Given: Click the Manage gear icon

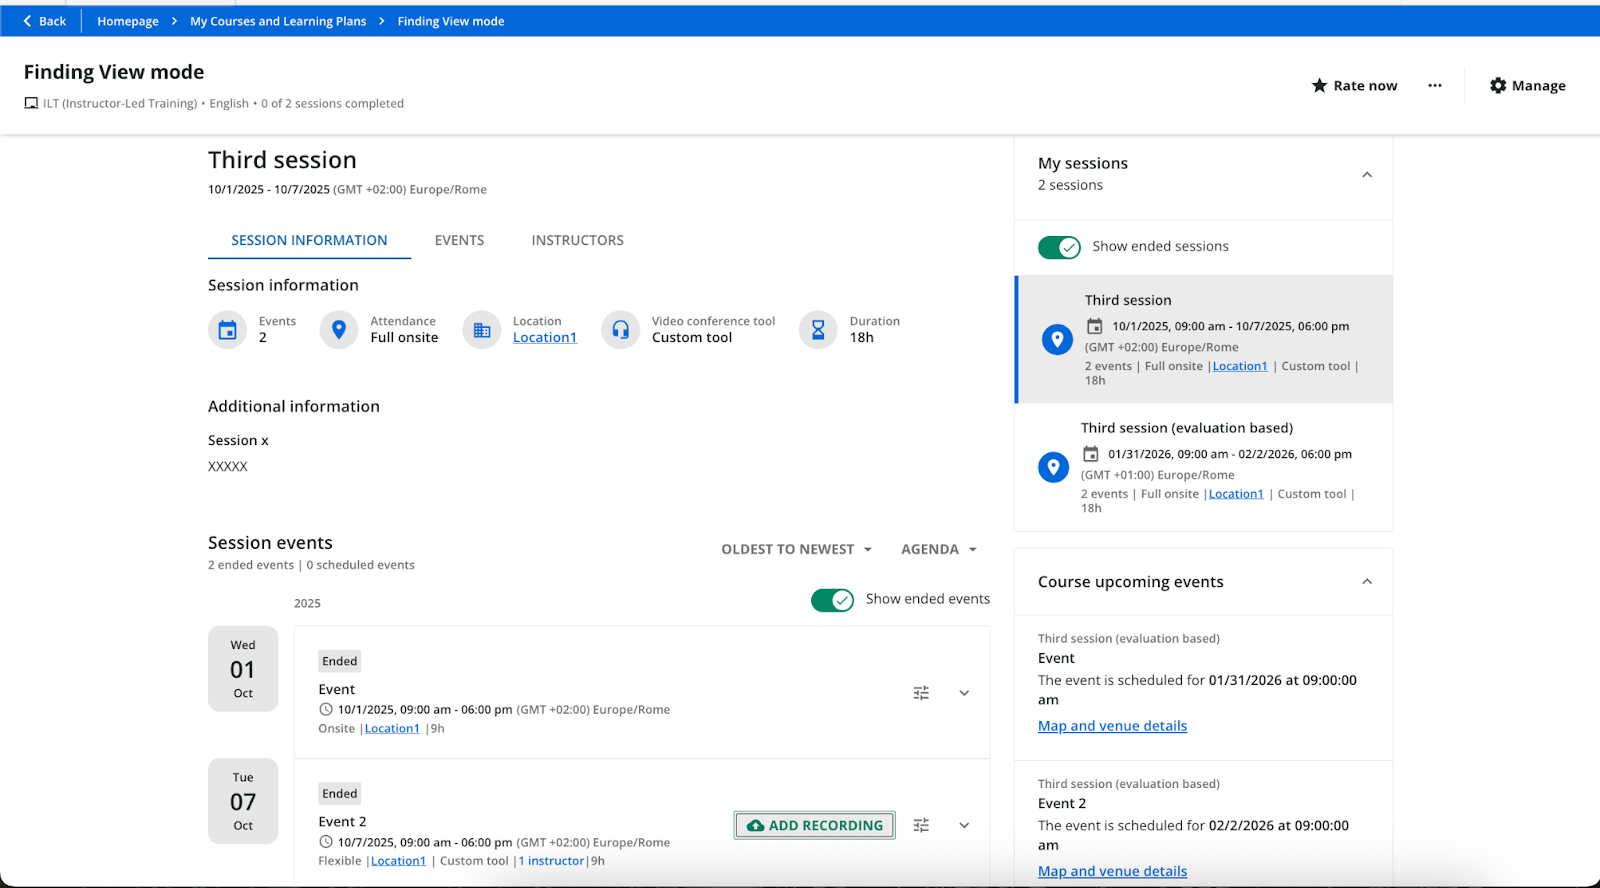Looking at the screenshot, I should pos(1498,86).
